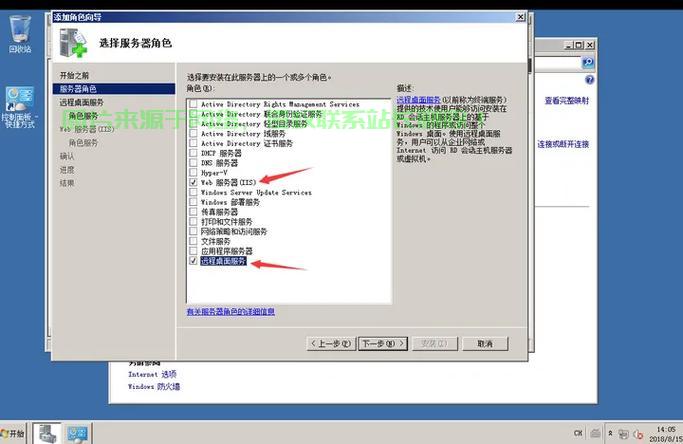Check Active Directory 轻型目录服务 checkbox
The image size is (683, 444).
(x=193, y=124)
